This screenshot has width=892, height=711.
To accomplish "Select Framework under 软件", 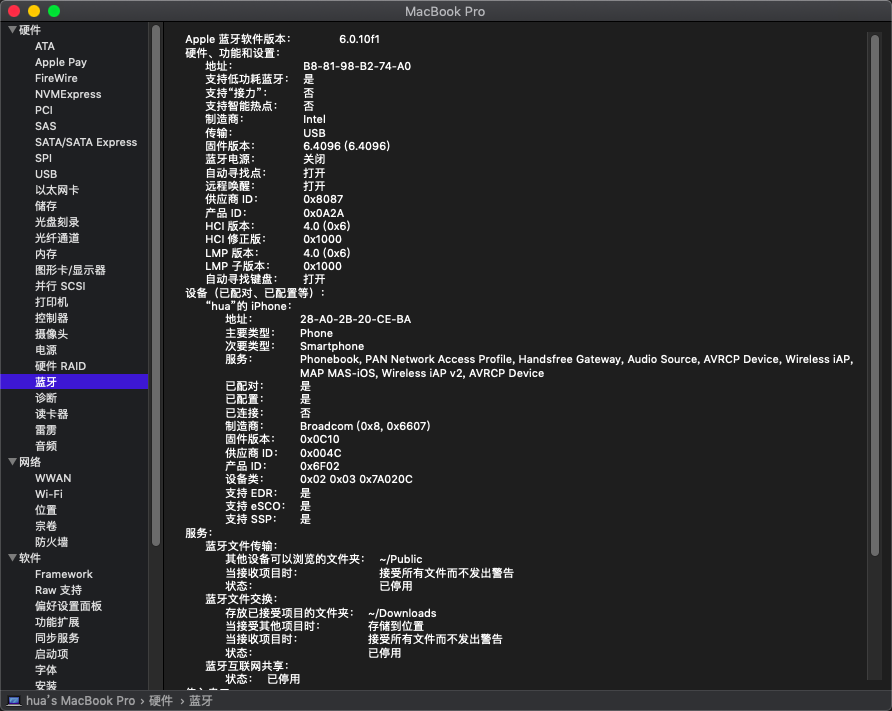I will (x=64, y=574).
